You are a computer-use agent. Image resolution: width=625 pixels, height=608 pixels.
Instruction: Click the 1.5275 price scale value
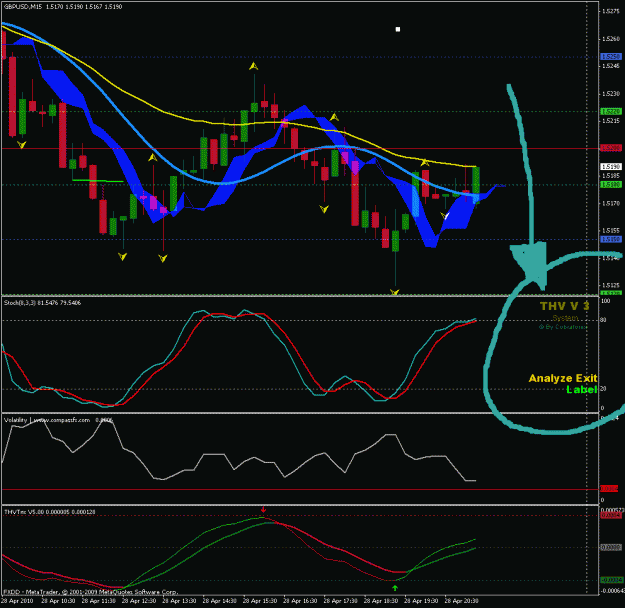click(611, 11)
